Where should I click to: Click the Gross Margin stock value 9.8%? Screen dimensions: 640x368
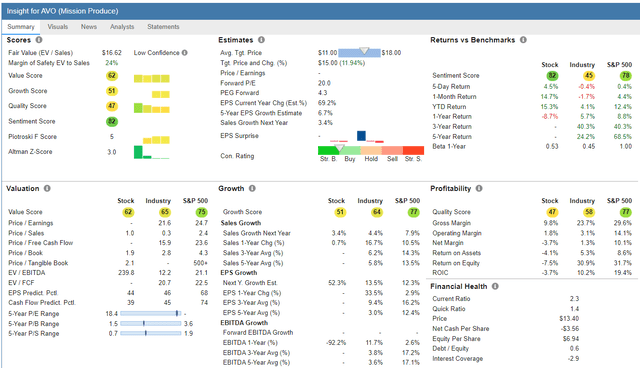pyautogui.click(x=551, y=223)
